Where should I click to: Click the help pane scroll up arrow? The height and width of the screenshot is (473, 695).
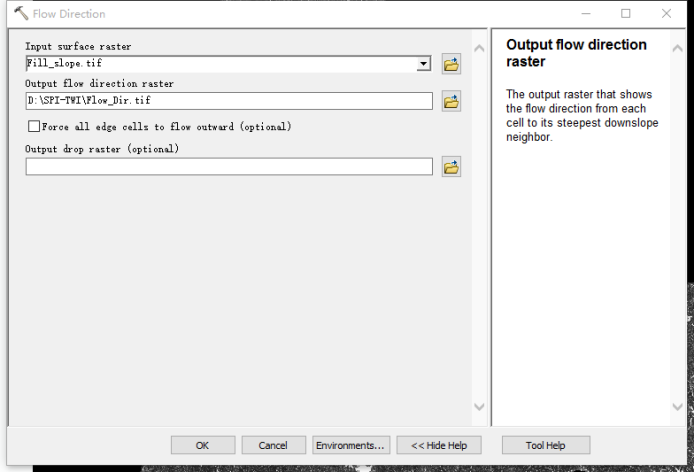[x=677, y=48]
